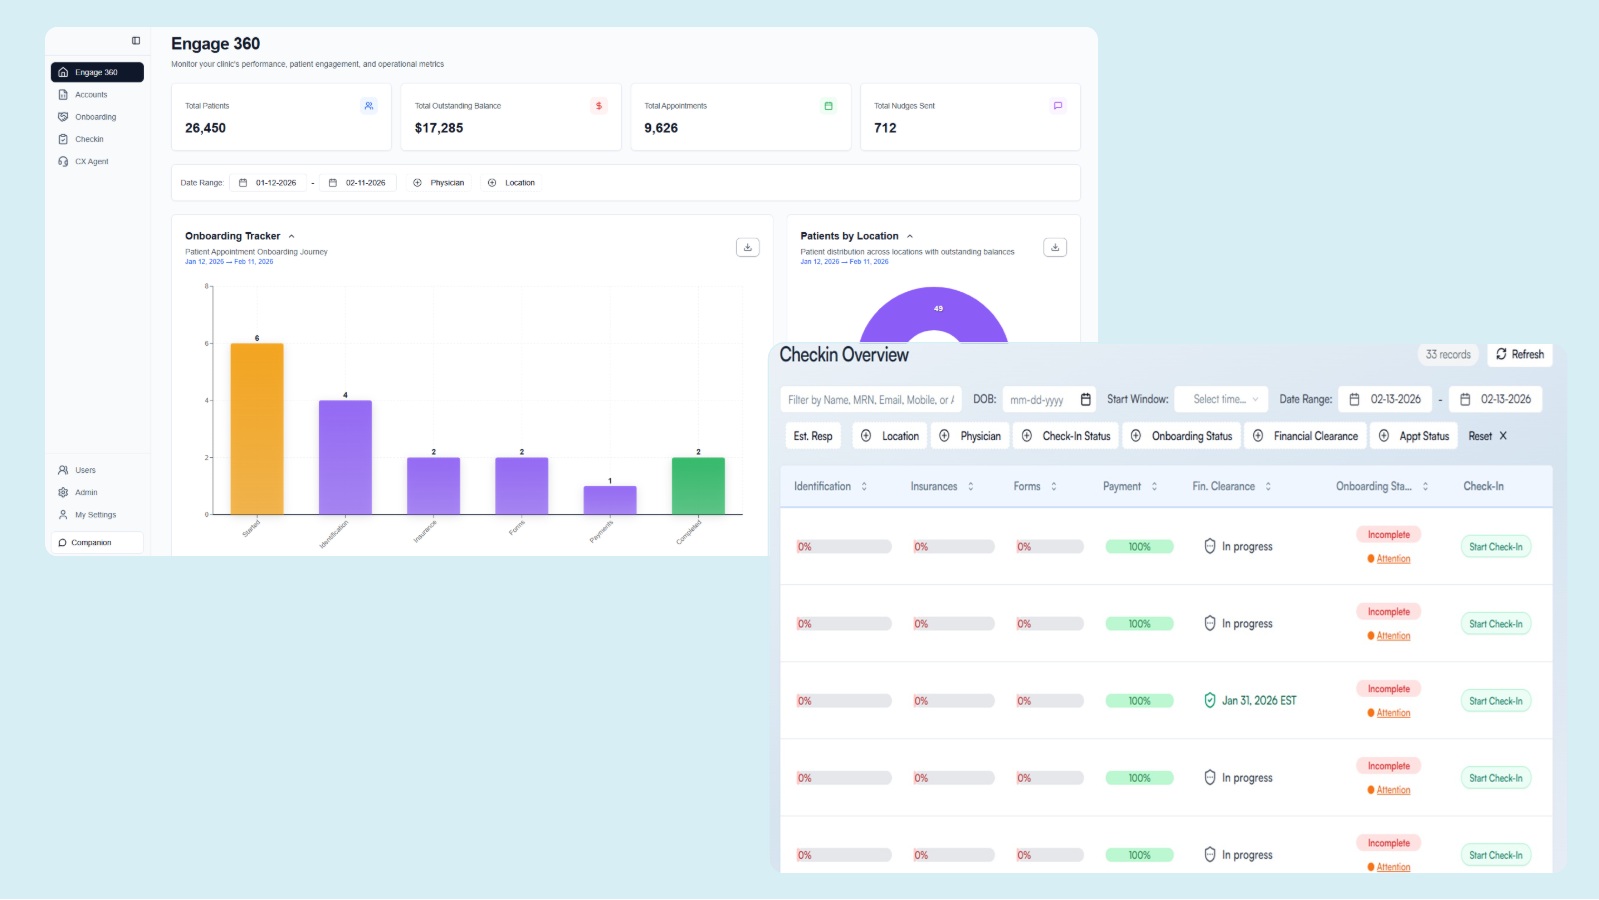This screenshot has width=1599, height=900.
Task: Download the Onboarding Tracker chart
Action: (x=747, y=247)
